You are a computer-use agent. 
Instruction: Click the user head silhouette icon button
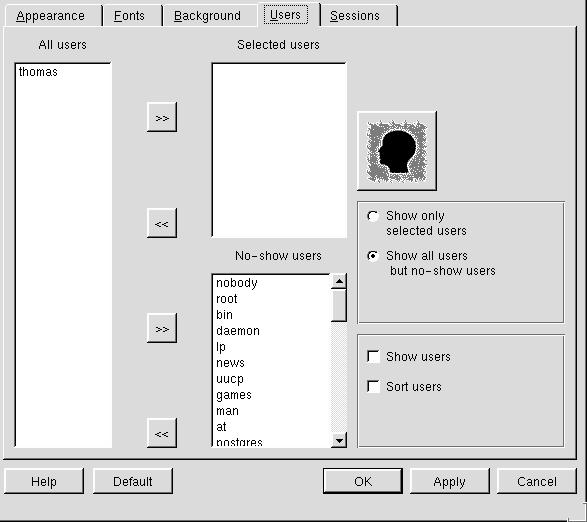(397, 151)
